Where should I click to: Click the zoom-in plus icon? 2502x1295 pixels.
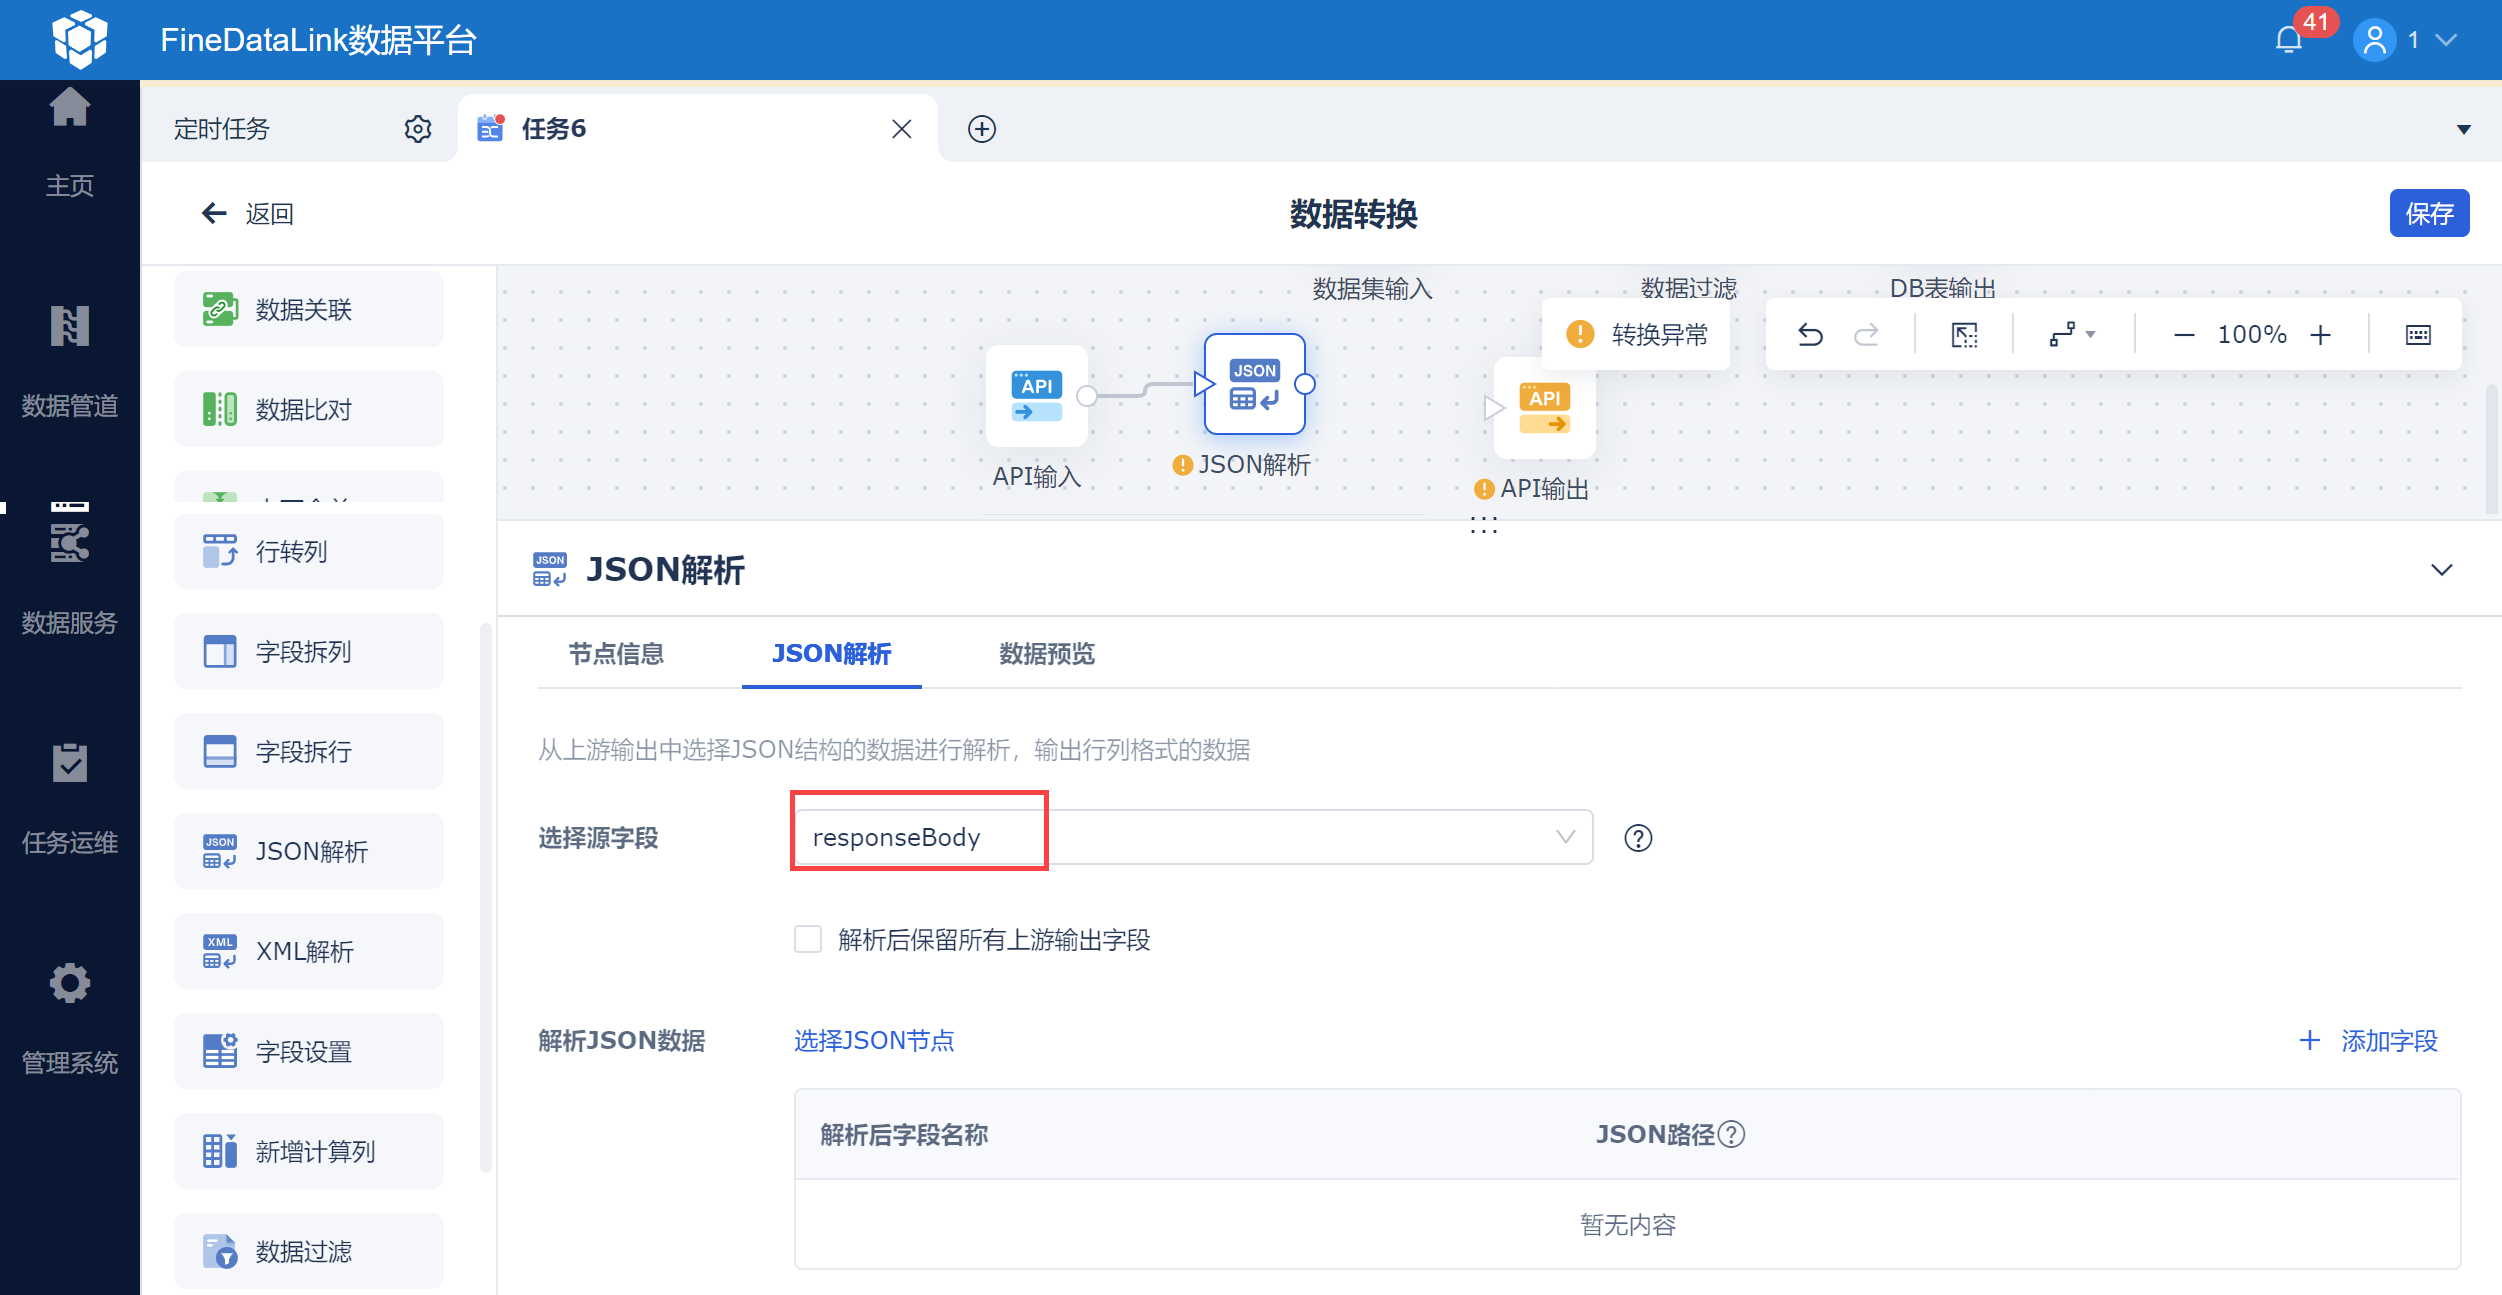pyautogui.click(x=2321, y=335)
